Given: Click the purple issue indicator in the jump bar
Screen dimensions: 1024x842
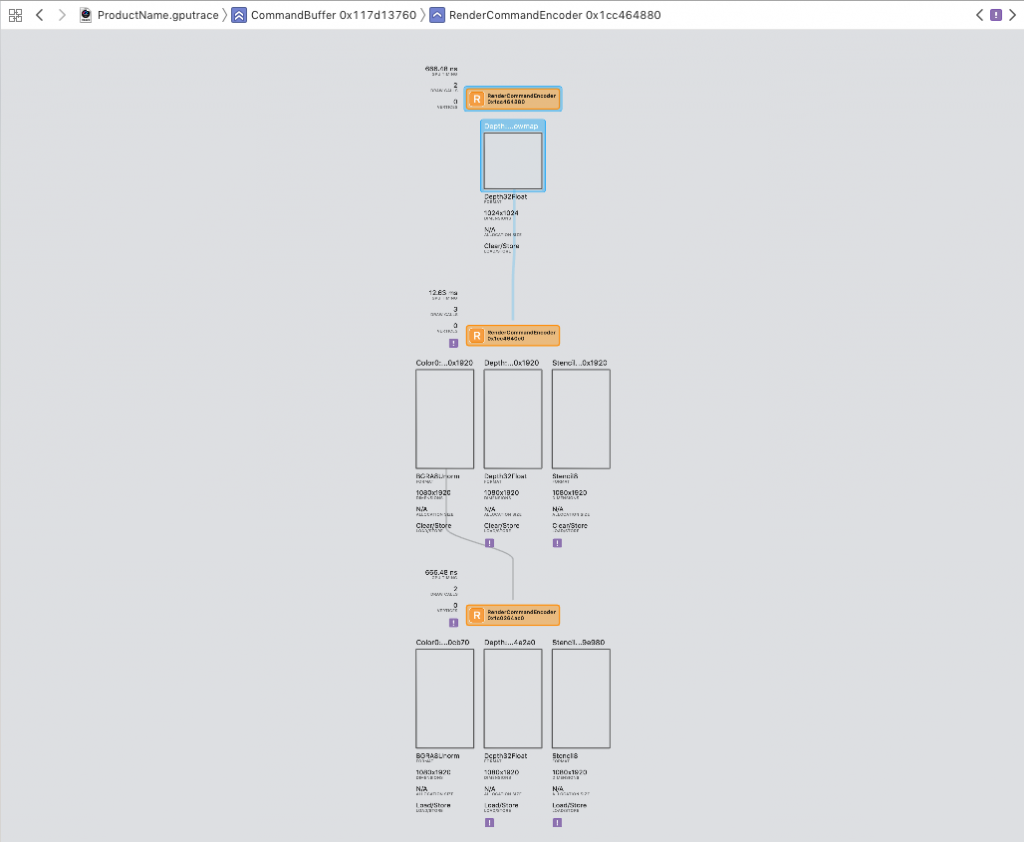Looking at the screenshot, I should (x=995, y=15).
